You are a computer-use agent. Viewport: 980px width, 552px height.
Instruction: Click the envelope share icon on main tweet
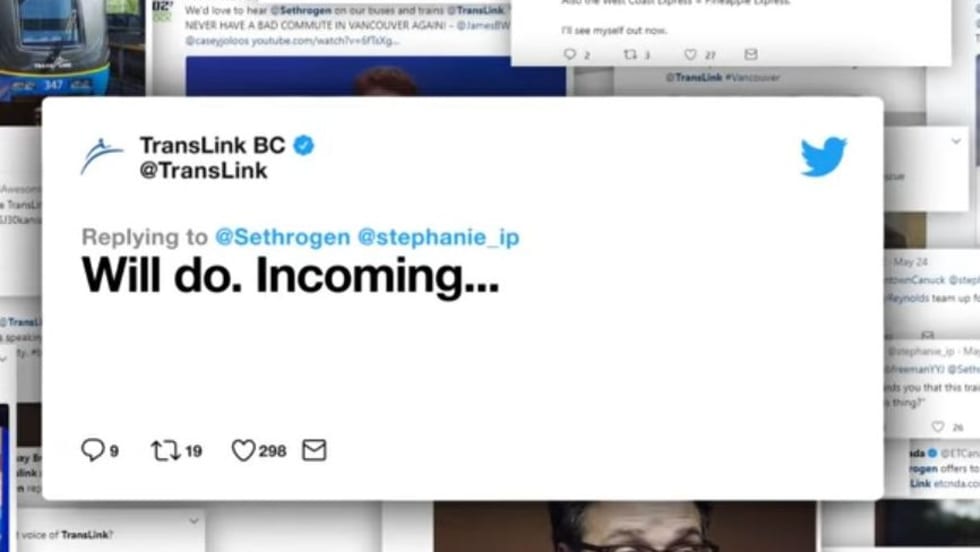(314, 450)
